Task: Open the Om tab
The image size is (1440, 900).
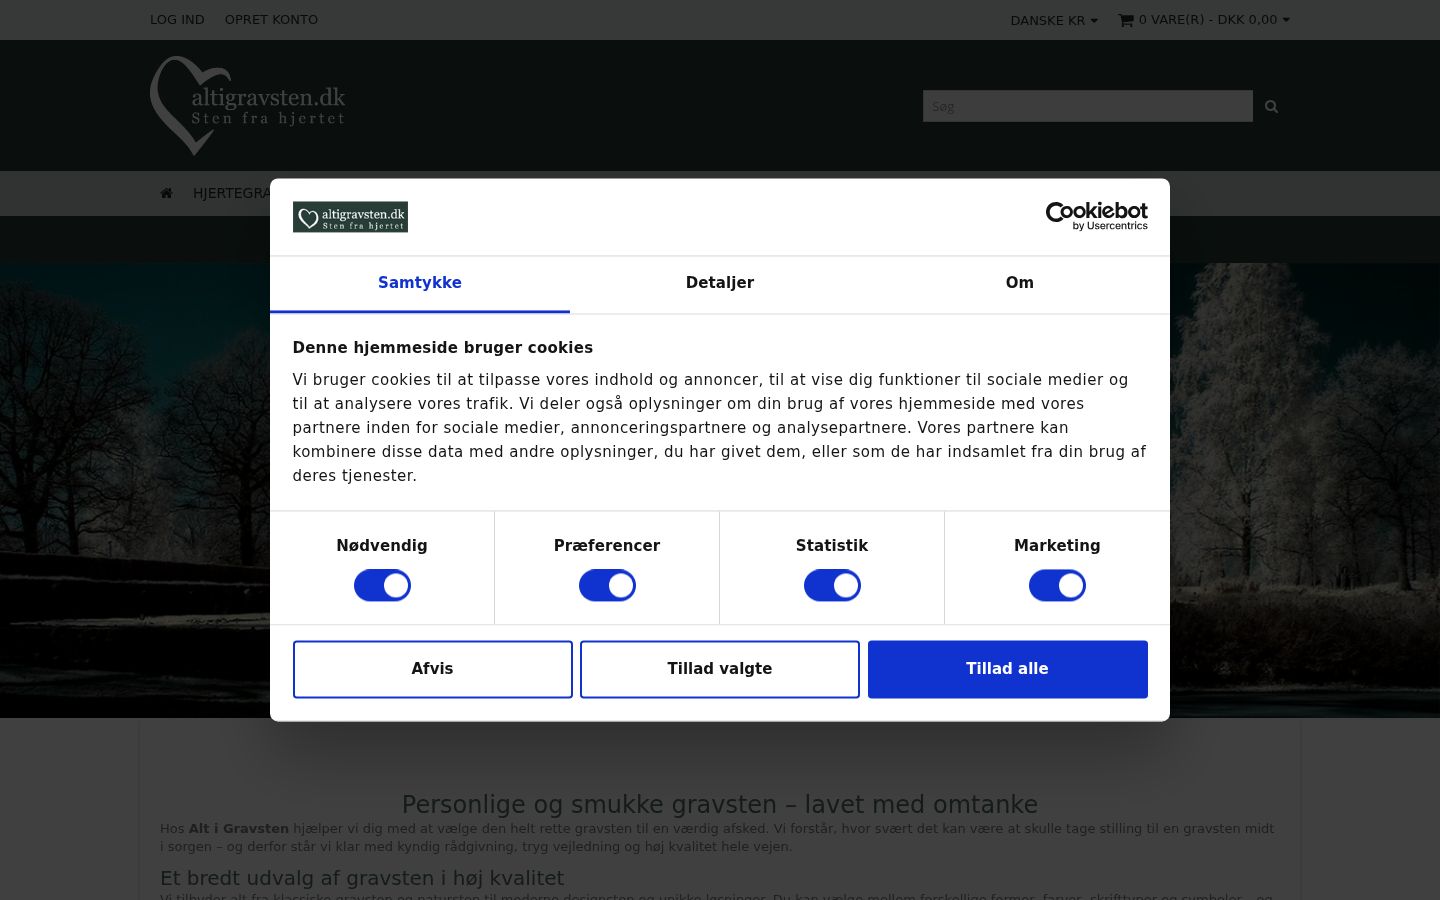Action: 1020,284
